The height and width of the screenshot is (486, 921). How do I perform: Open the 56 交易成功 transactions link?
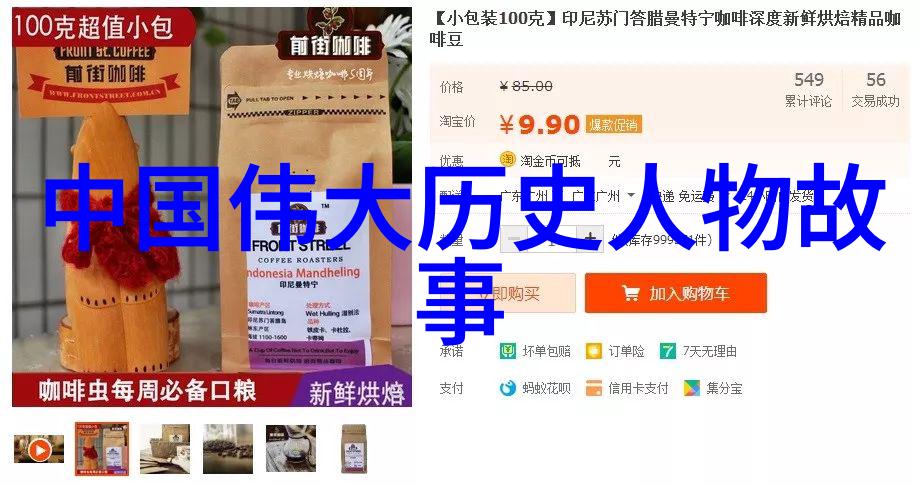click(x=875, y=89)
